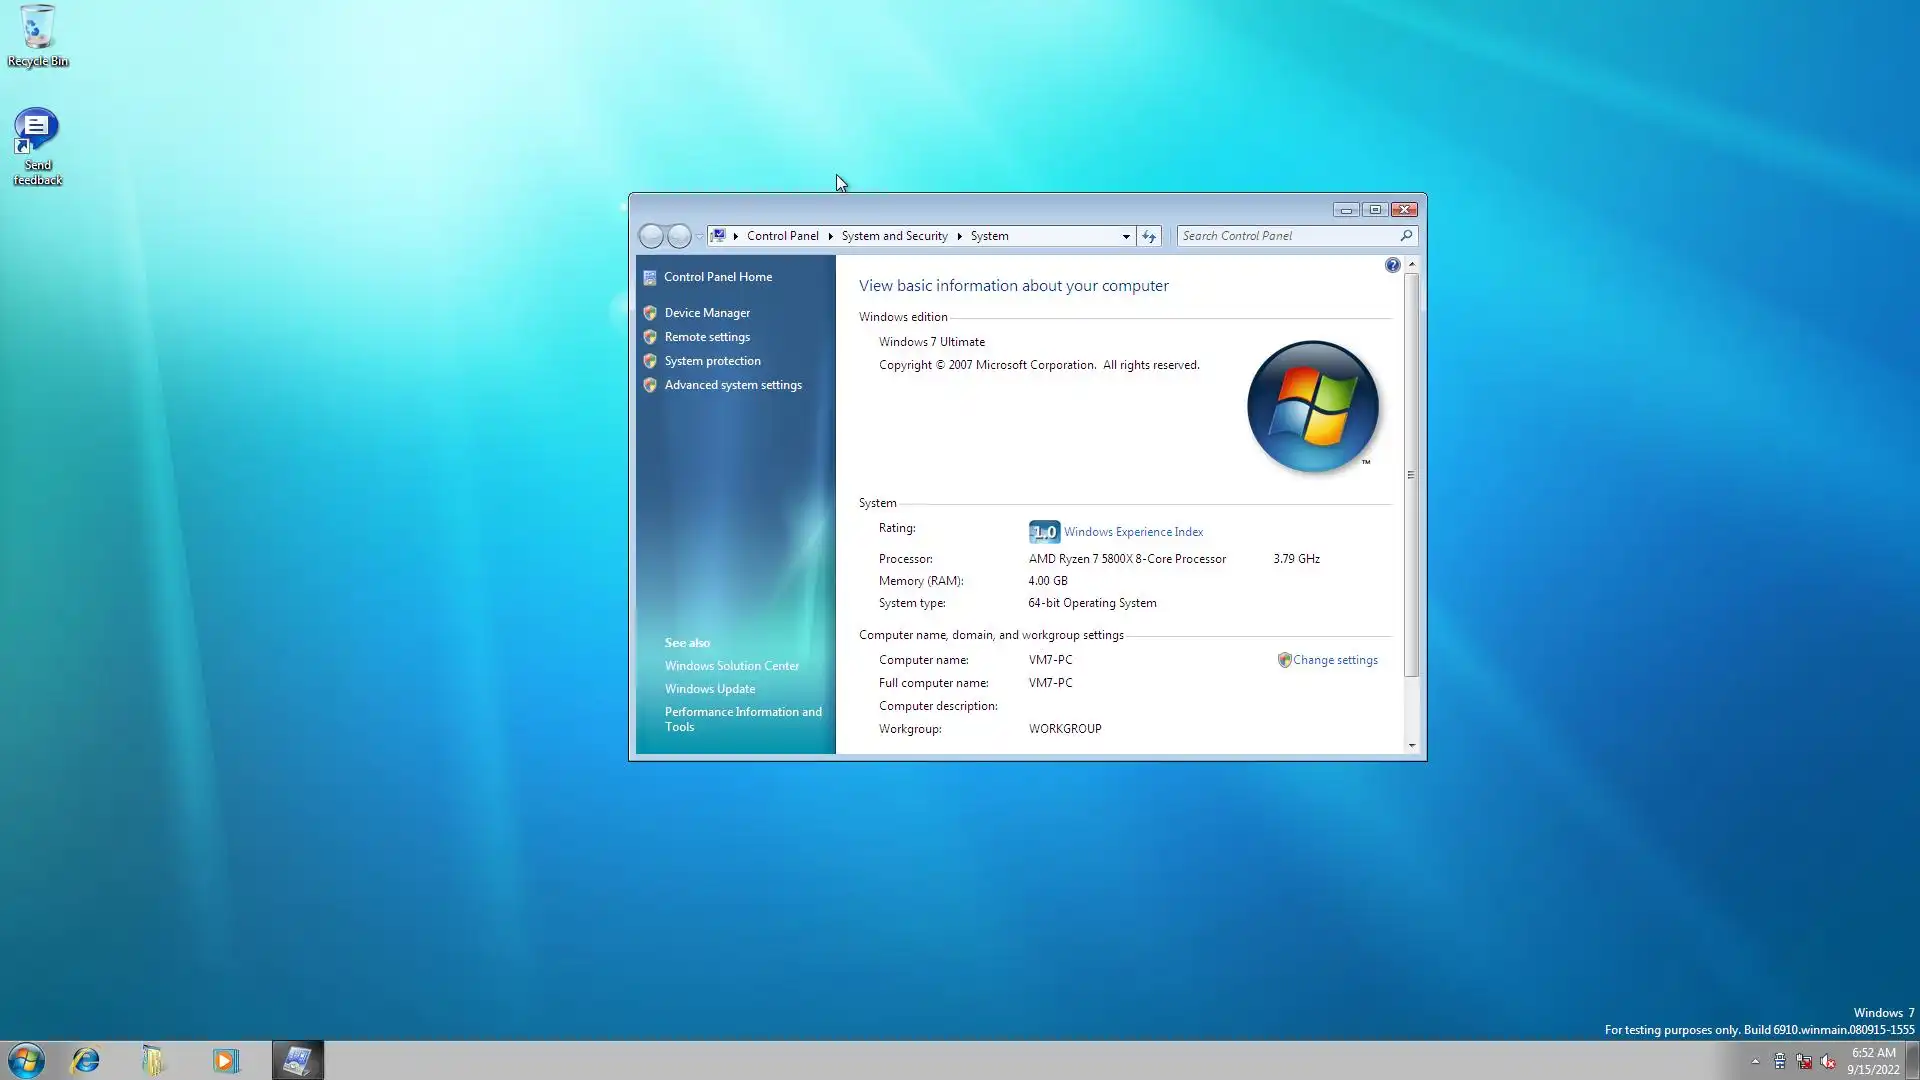Click the Search Control Panel field

point(1285,236)
